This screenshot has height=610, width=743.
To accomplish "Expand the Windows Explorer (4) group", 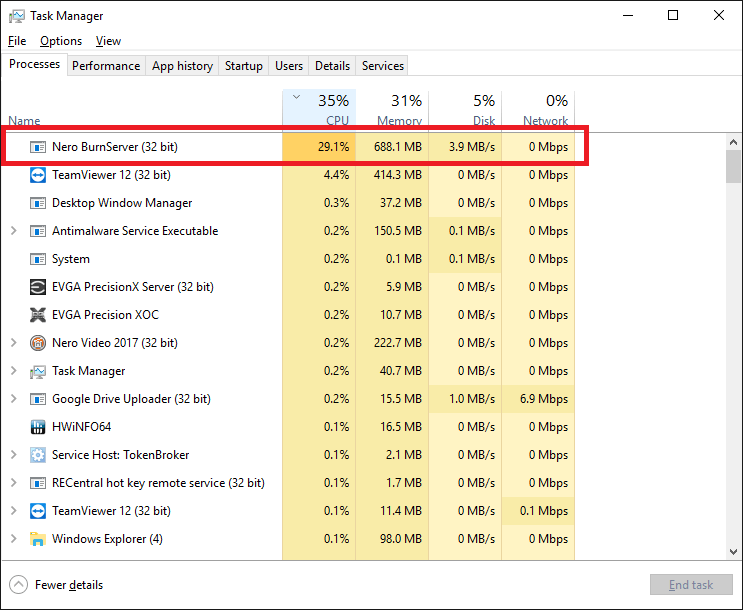I will point(14,538).
